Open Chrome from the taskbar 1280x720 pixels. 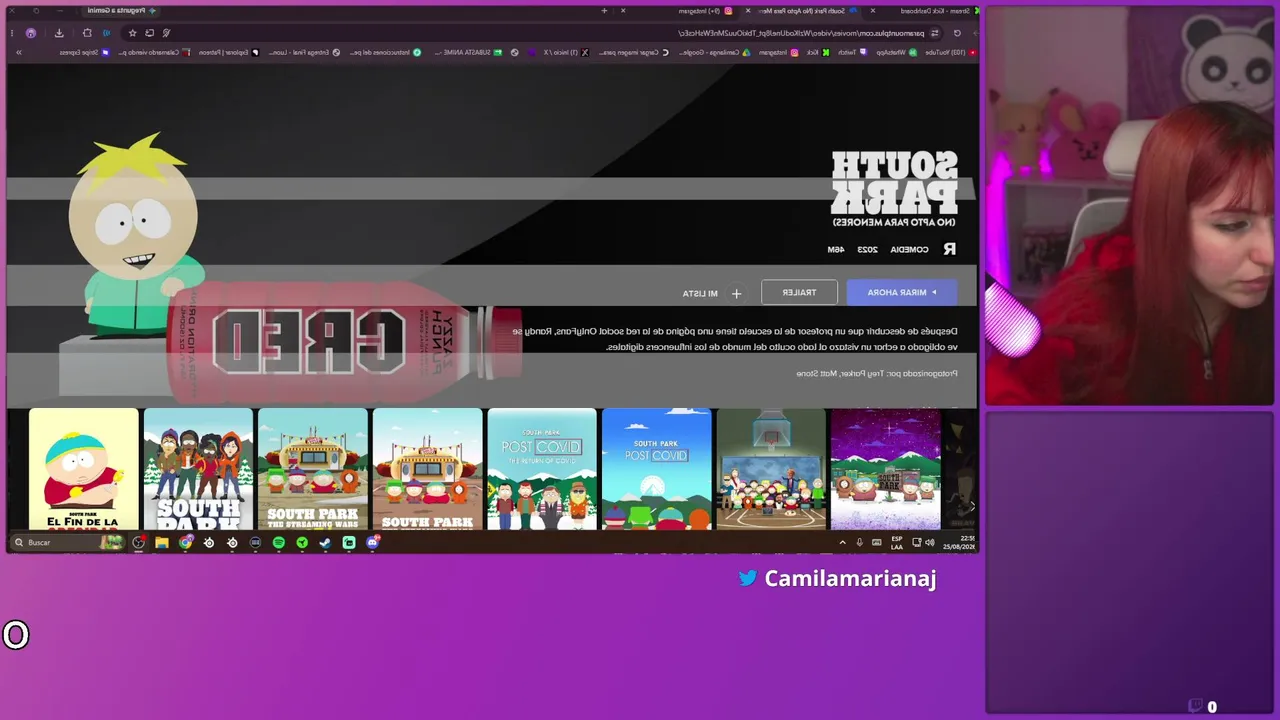186,542
